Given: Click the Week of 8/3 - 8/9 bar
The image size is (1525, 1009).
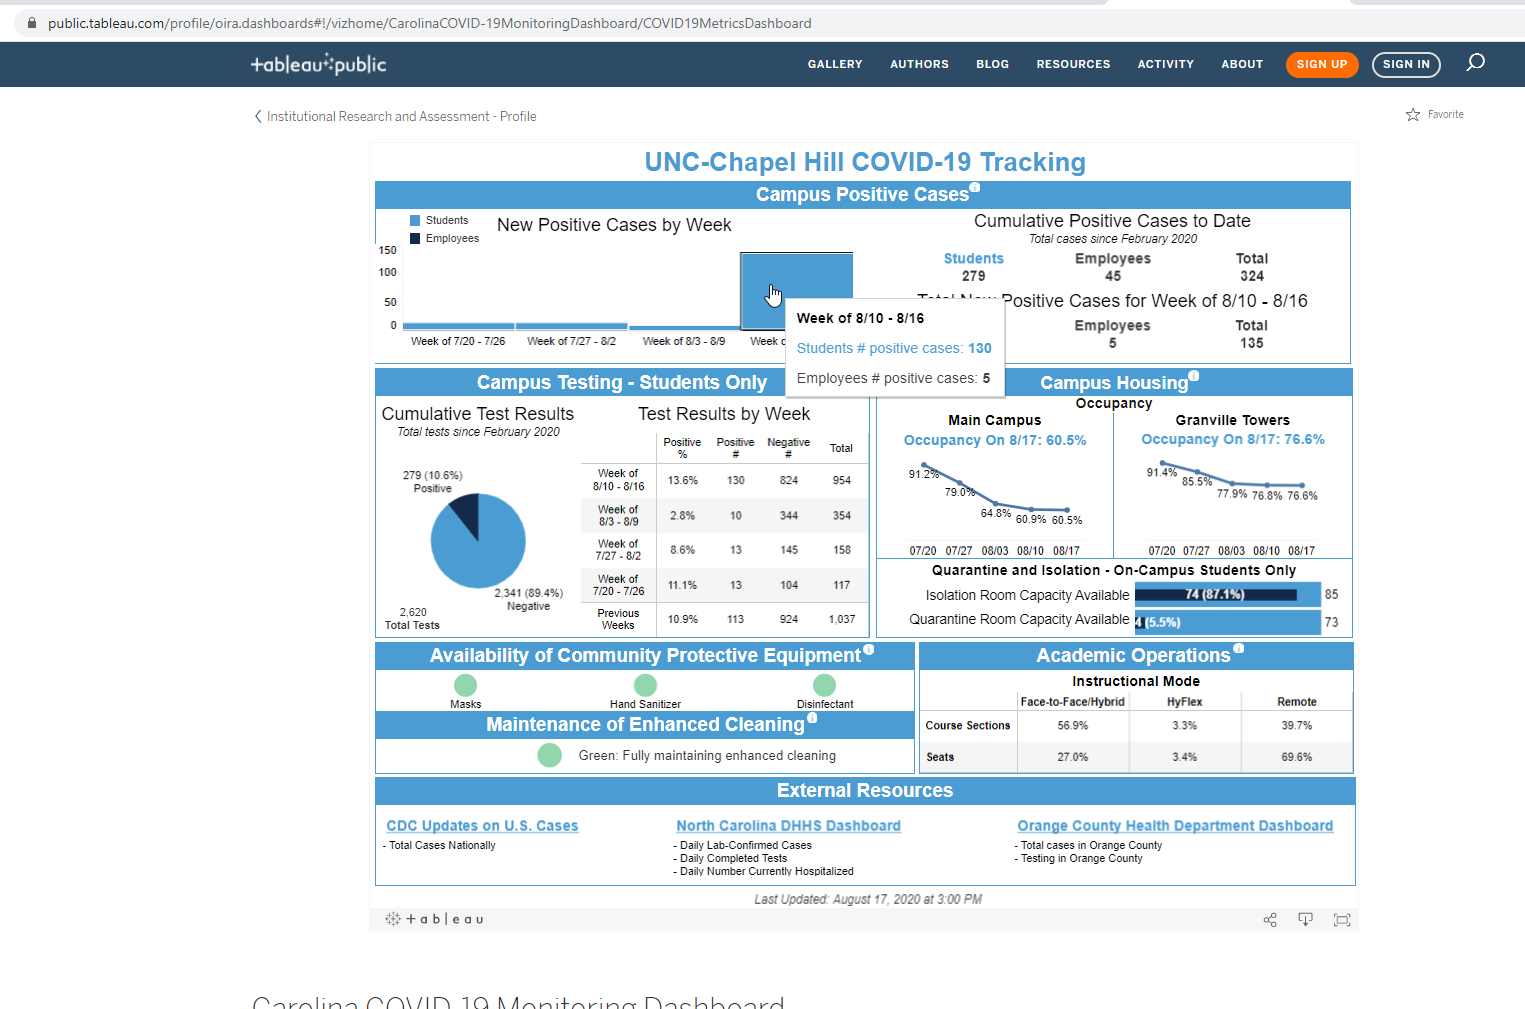Looking at the screenshot, I should (x=684, y=327).
